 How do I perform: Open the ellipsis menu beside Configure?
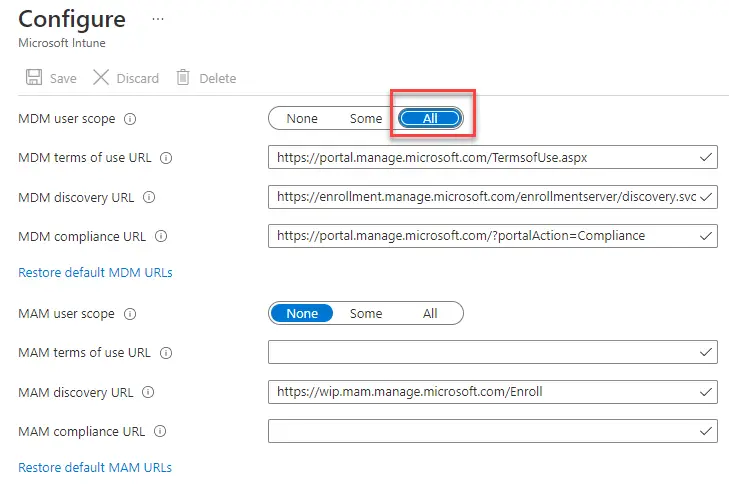click(x=158, y=20)
